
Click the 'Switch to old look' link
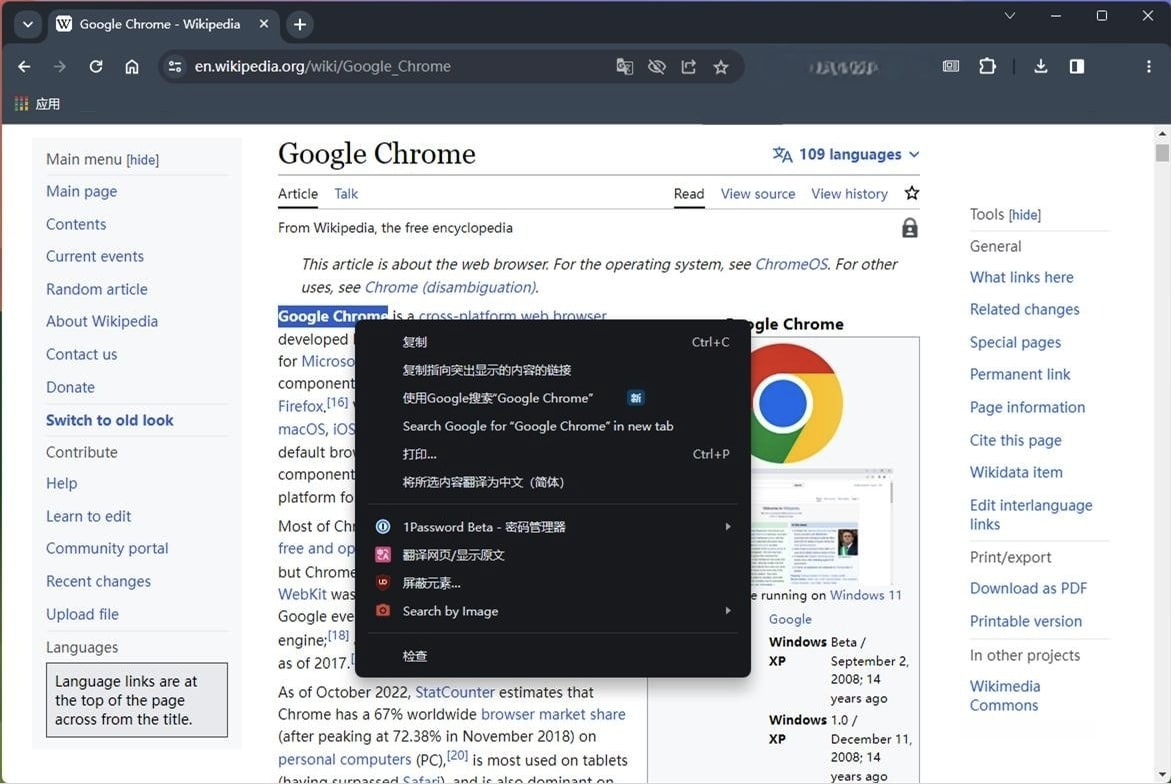109,420
